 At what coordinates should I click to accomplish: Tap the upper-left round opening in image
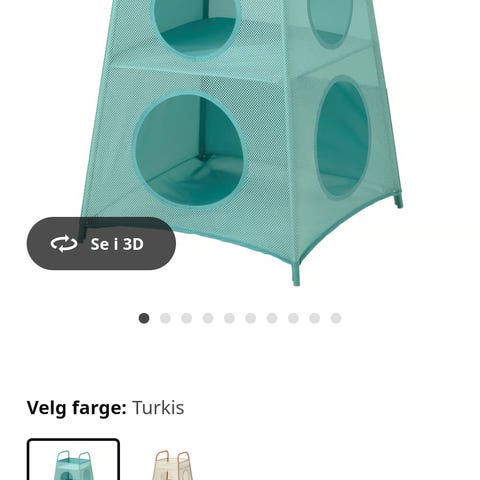coord(197,25)
